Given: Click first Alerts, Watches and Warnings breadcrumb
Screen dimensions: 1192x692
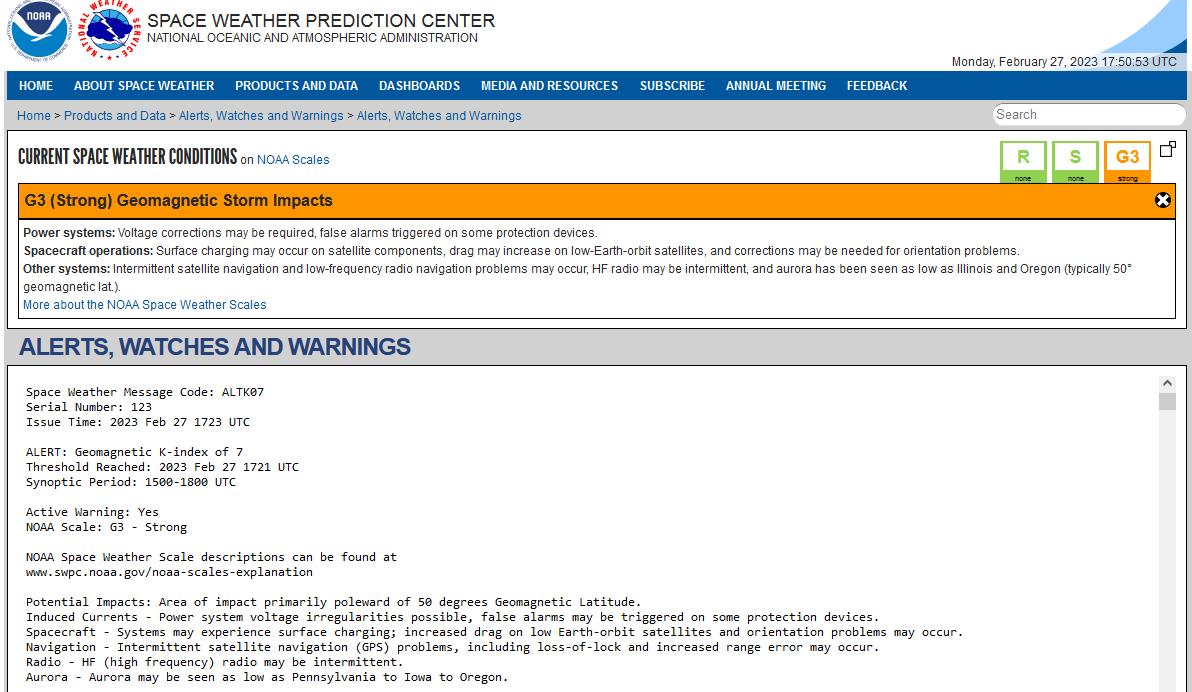Looking at the screenshot, I should (x=261, y=116).
